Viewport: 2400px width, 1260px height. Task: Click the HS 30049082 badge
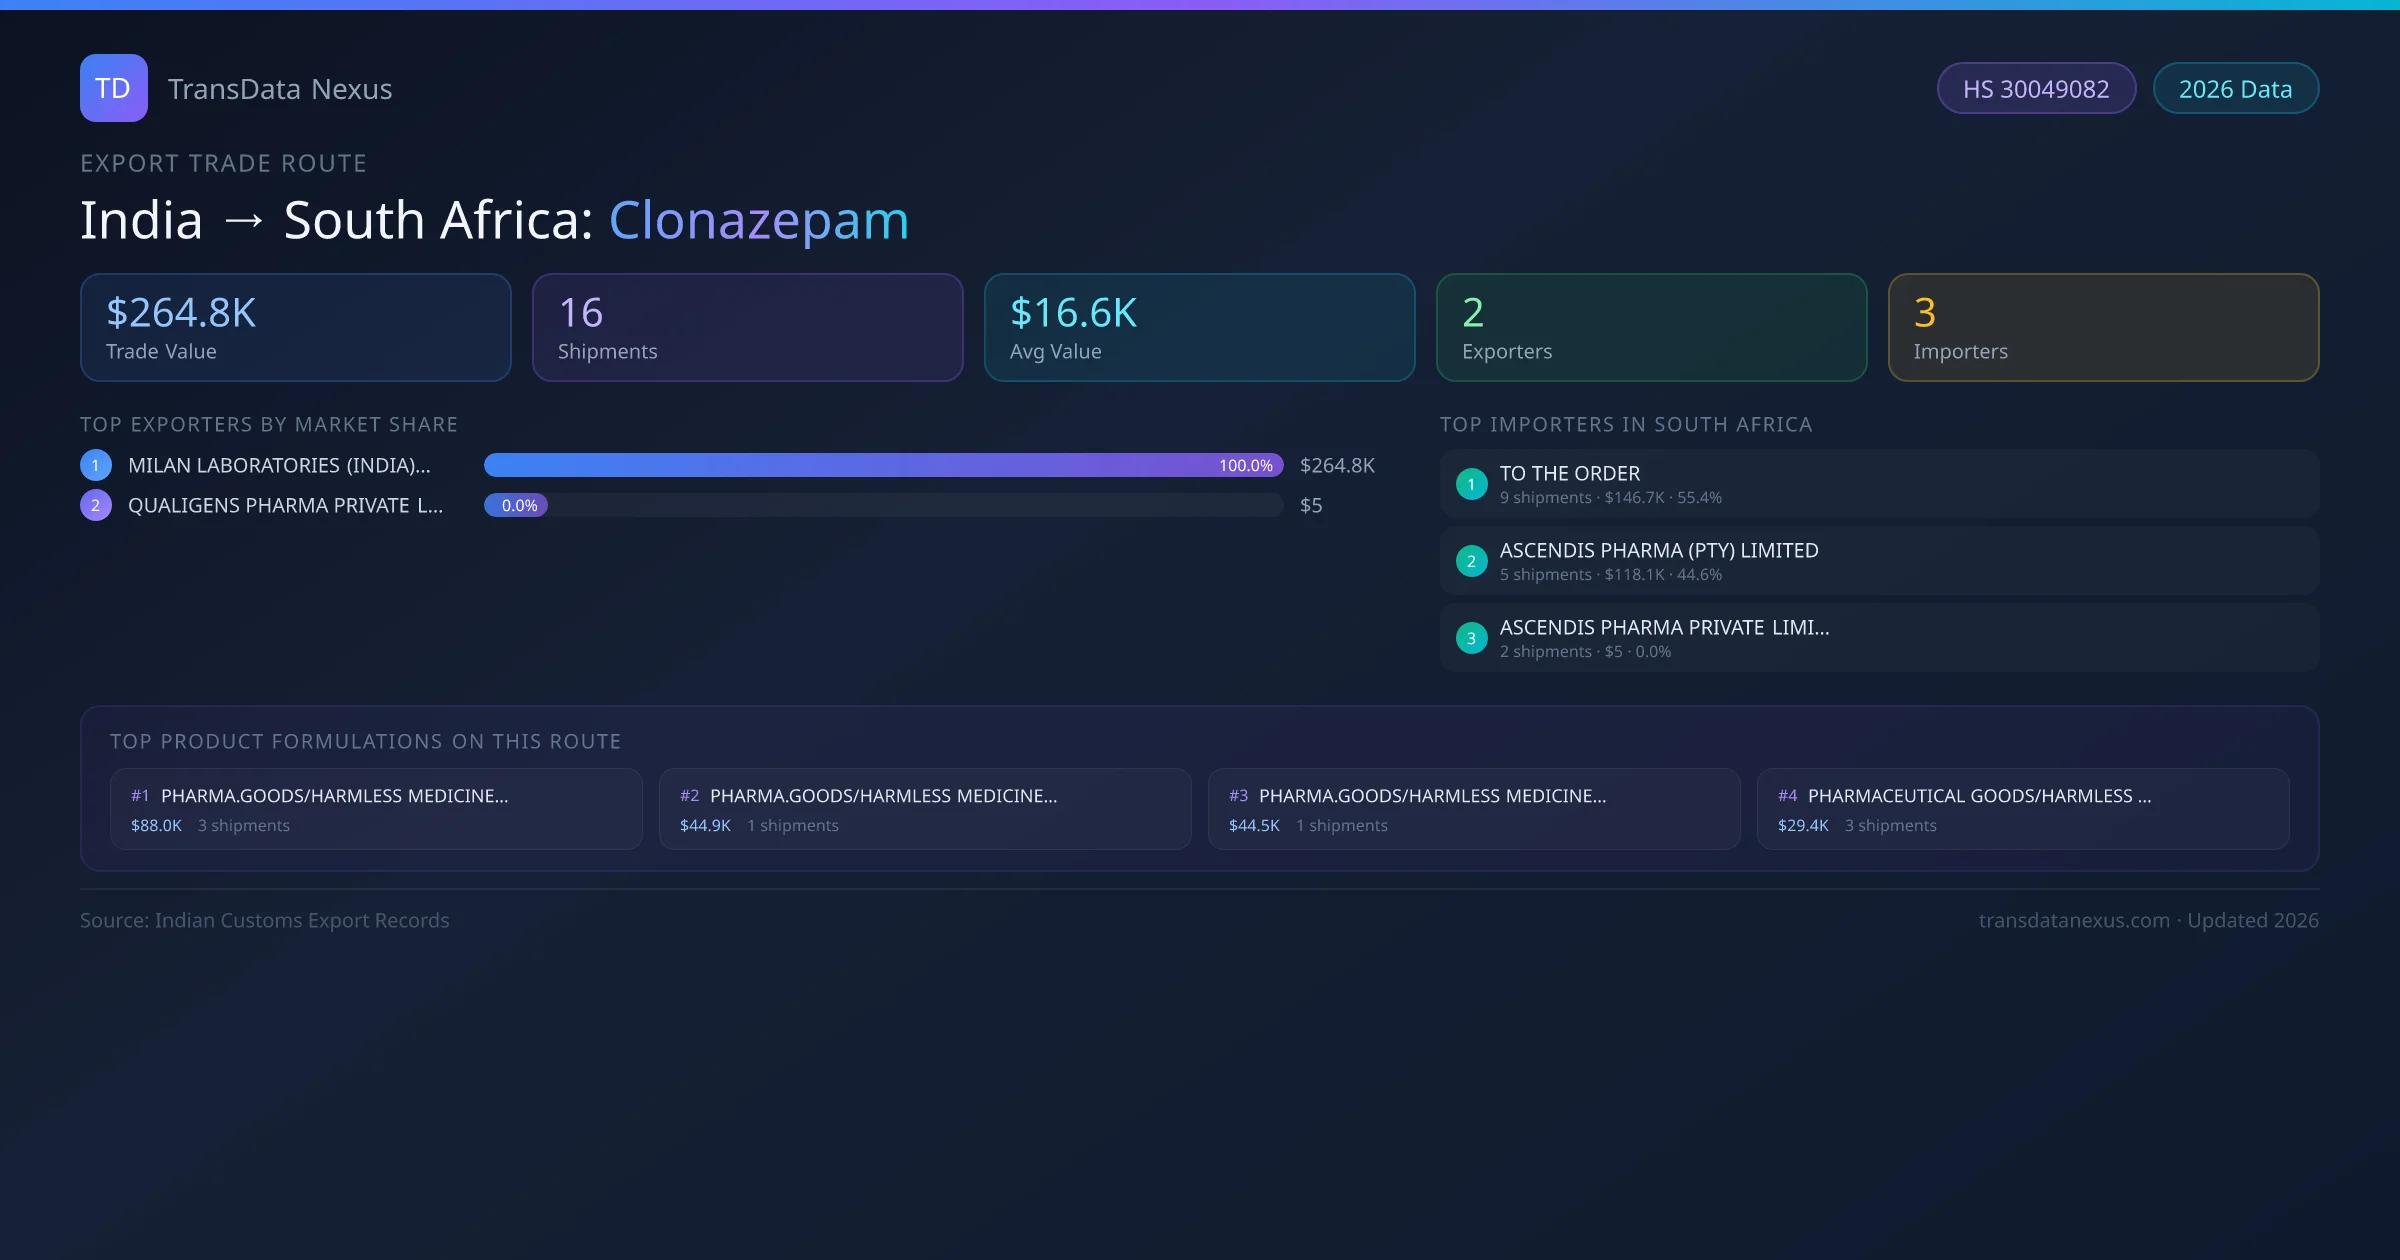coord(2035,89)
